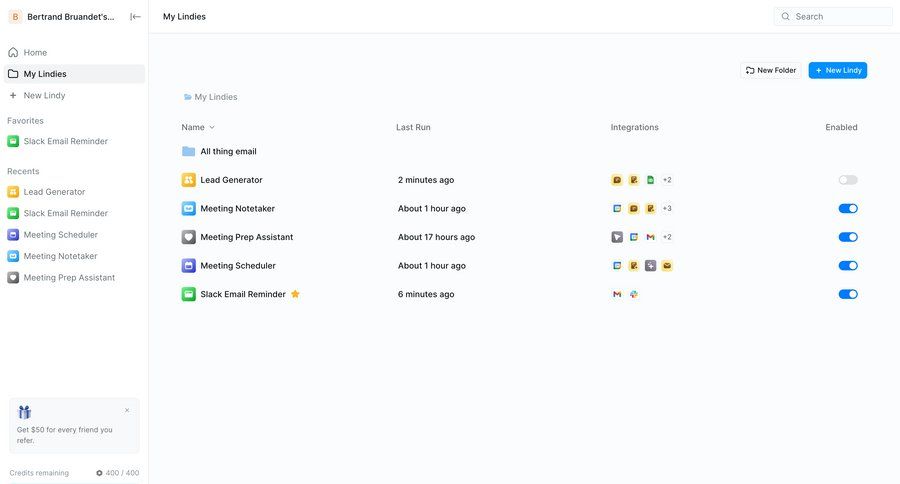The image size is (900, 484).
Task: Click the +2 integrations badge on Lead Generator row
Action: pos(667,180)
